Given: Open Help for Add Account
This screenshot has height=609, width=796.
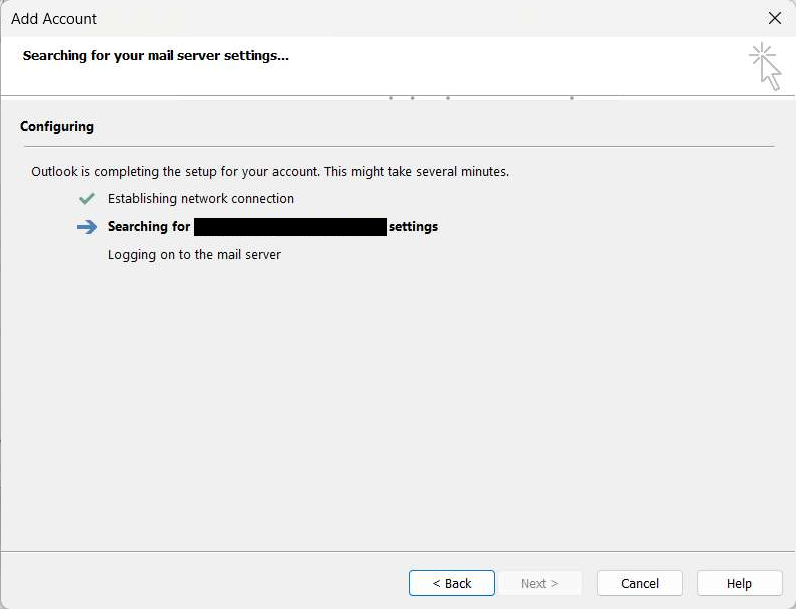Looking at the screenshot, I should 739,583.
